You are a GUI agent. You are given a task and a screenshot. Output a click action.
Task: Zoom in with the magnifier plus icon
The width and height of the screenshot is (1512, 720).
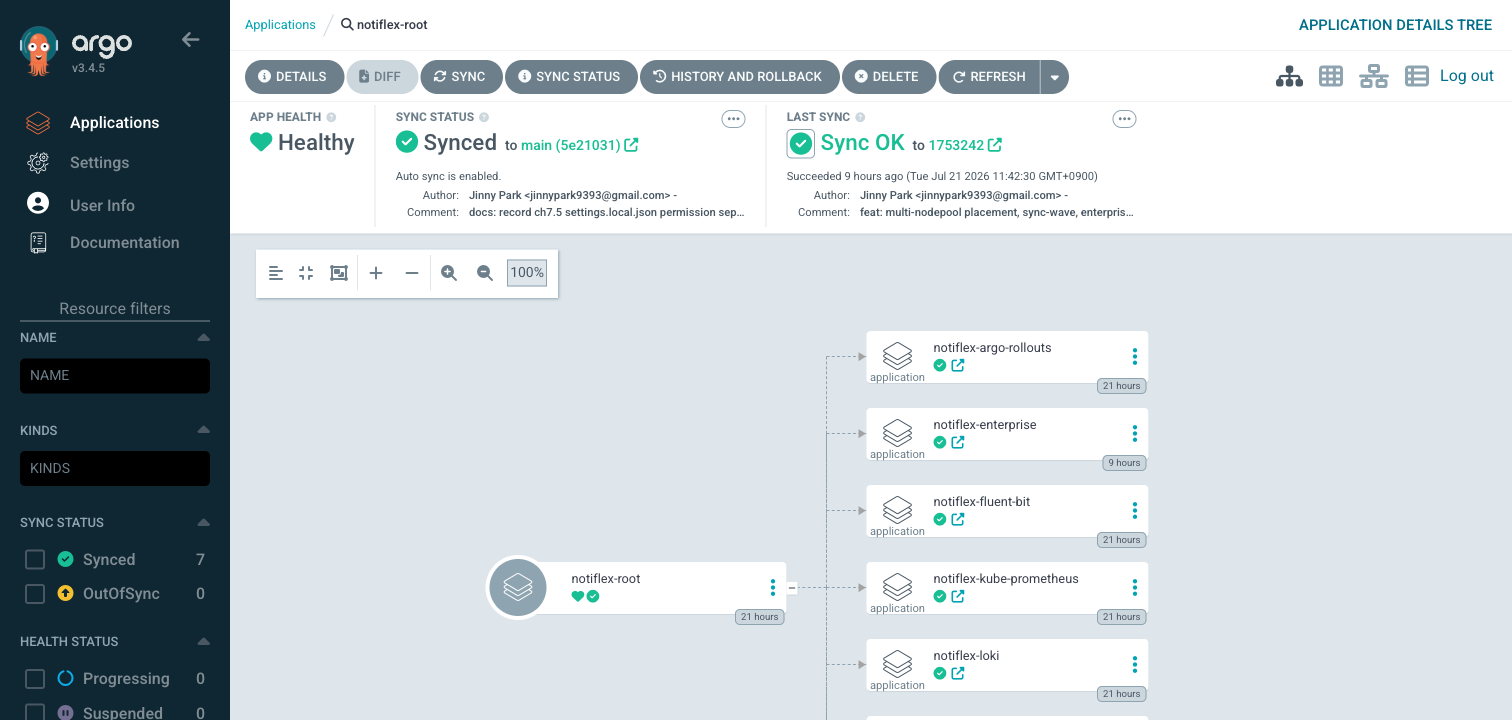click(449, 273)
